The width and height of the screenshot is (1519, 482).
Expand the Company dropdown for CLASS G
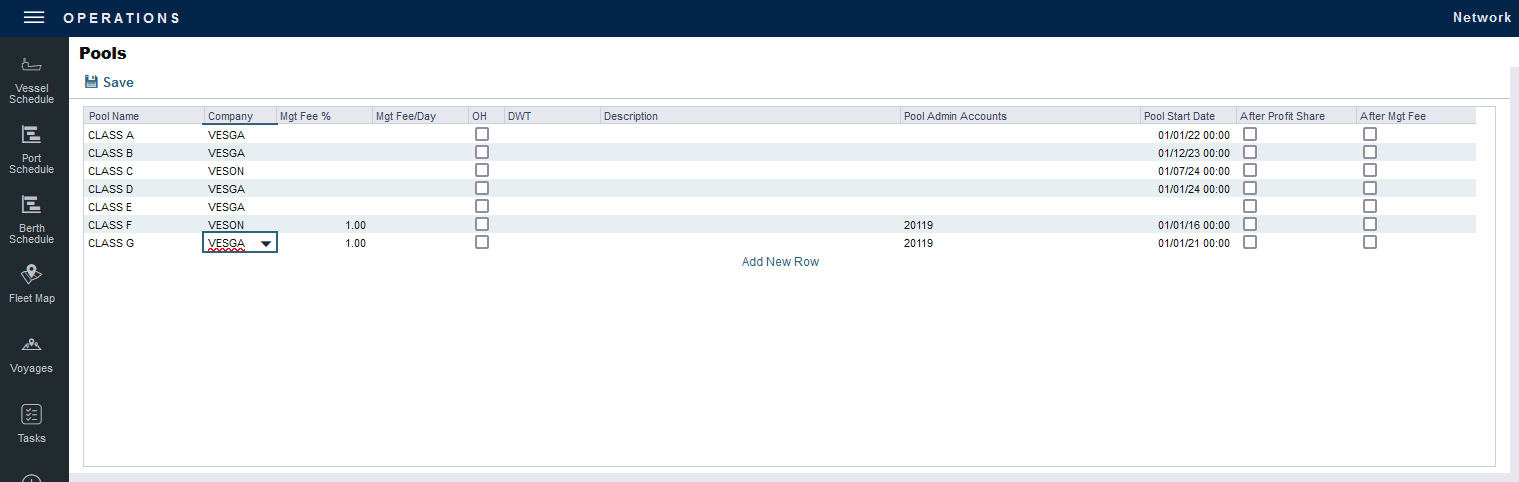click(x=265, y=243)
